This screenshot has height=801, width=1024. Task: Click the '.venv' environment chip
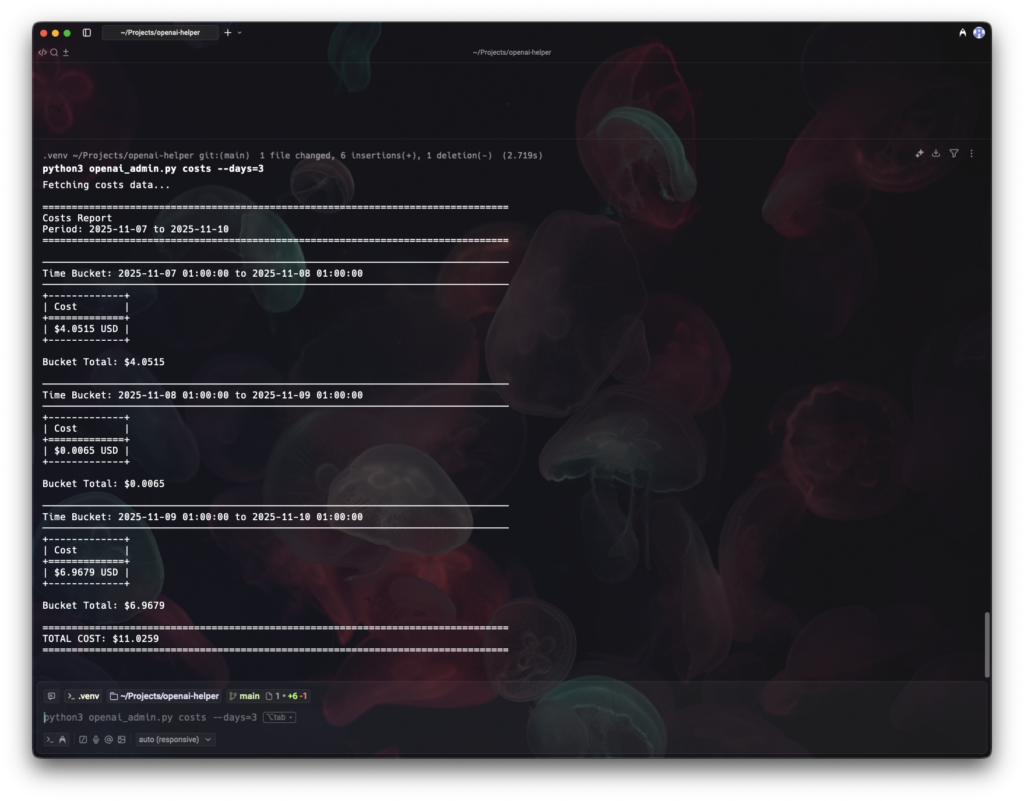(84, 695)
